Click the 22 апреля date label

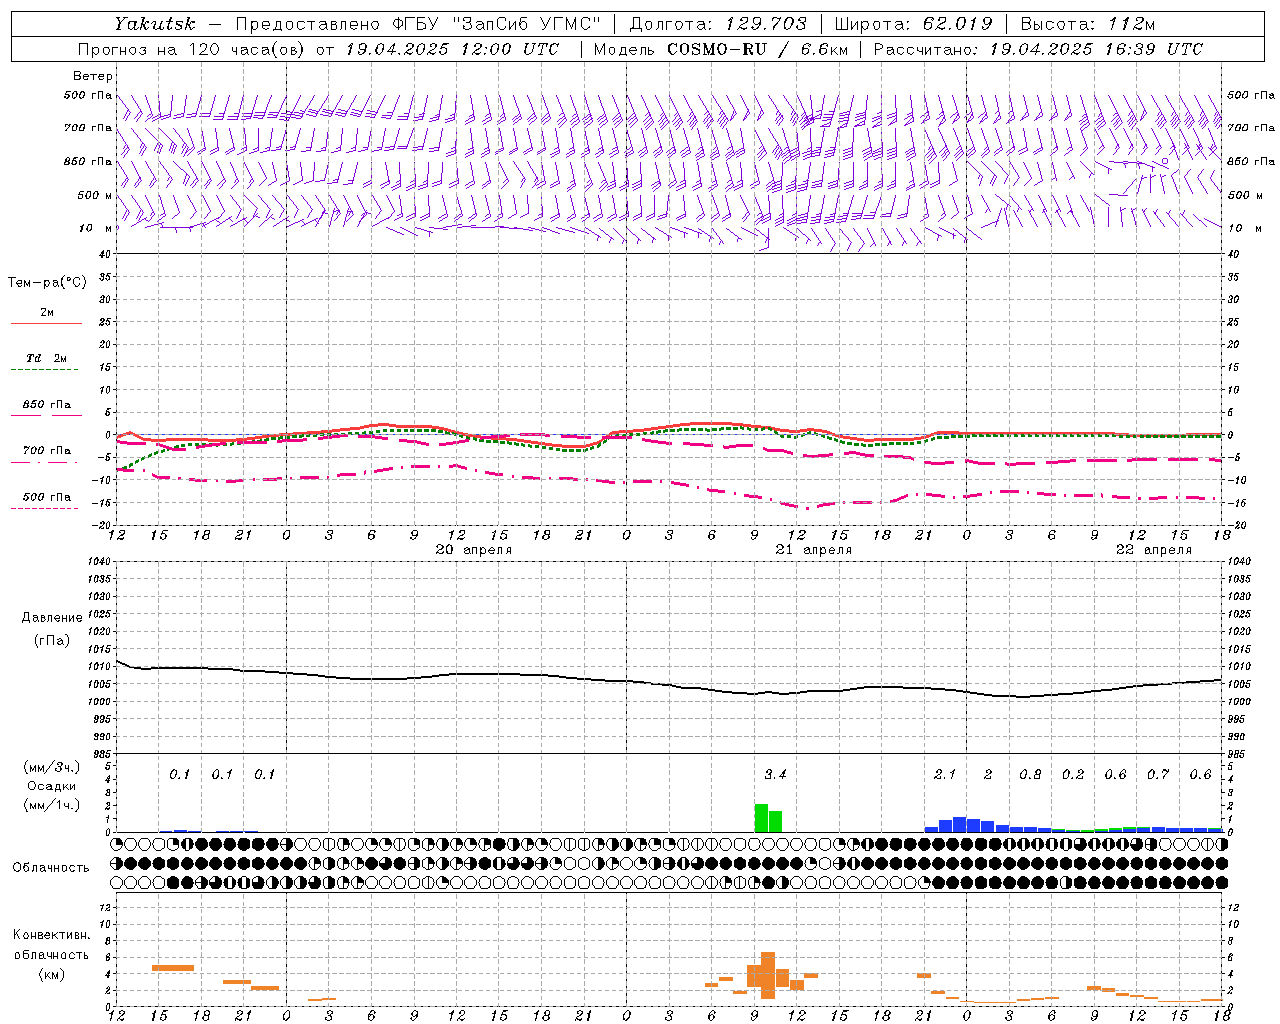[x=1154, y=550]
